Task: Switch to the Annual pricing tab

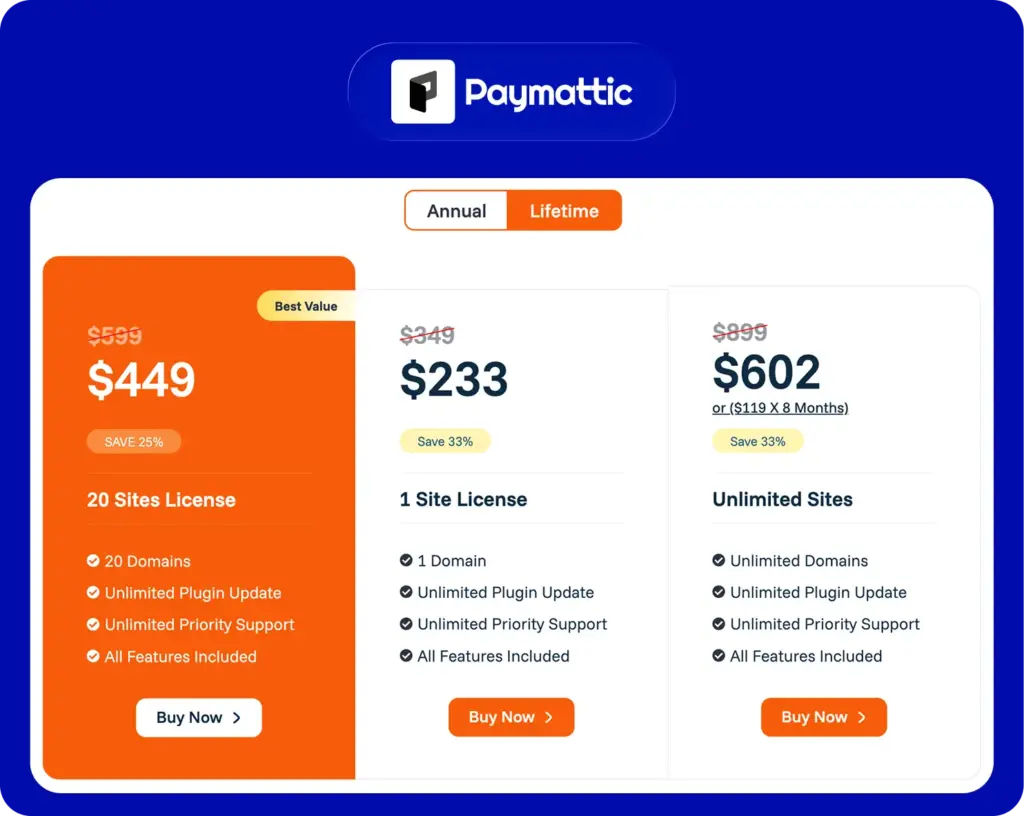Action: (456, 210)
